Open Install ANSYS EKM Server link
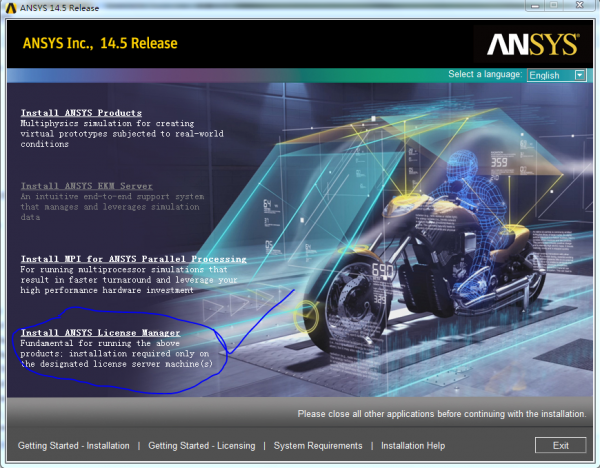 click(86, 186)
